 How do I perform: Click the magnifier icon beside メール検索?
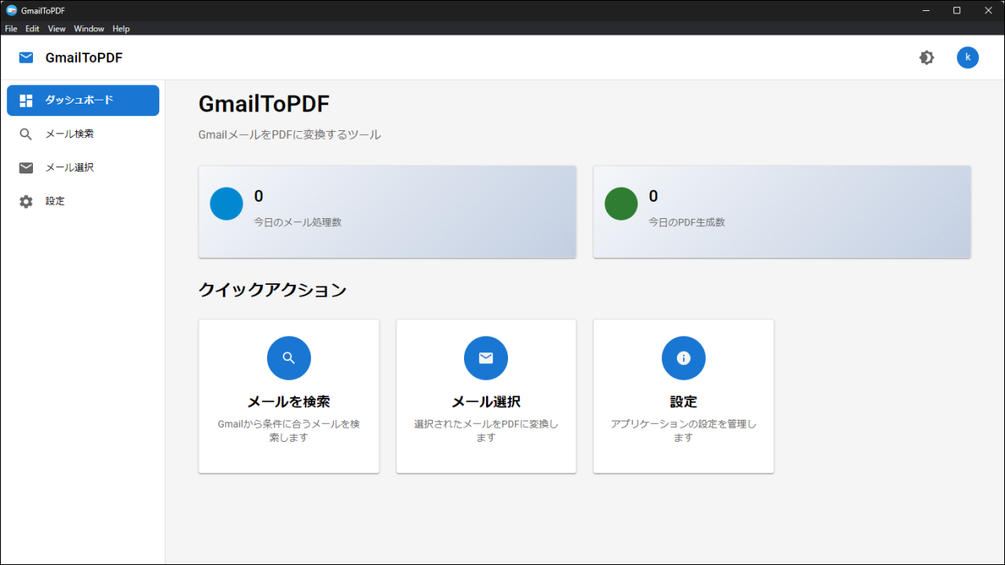26,134
